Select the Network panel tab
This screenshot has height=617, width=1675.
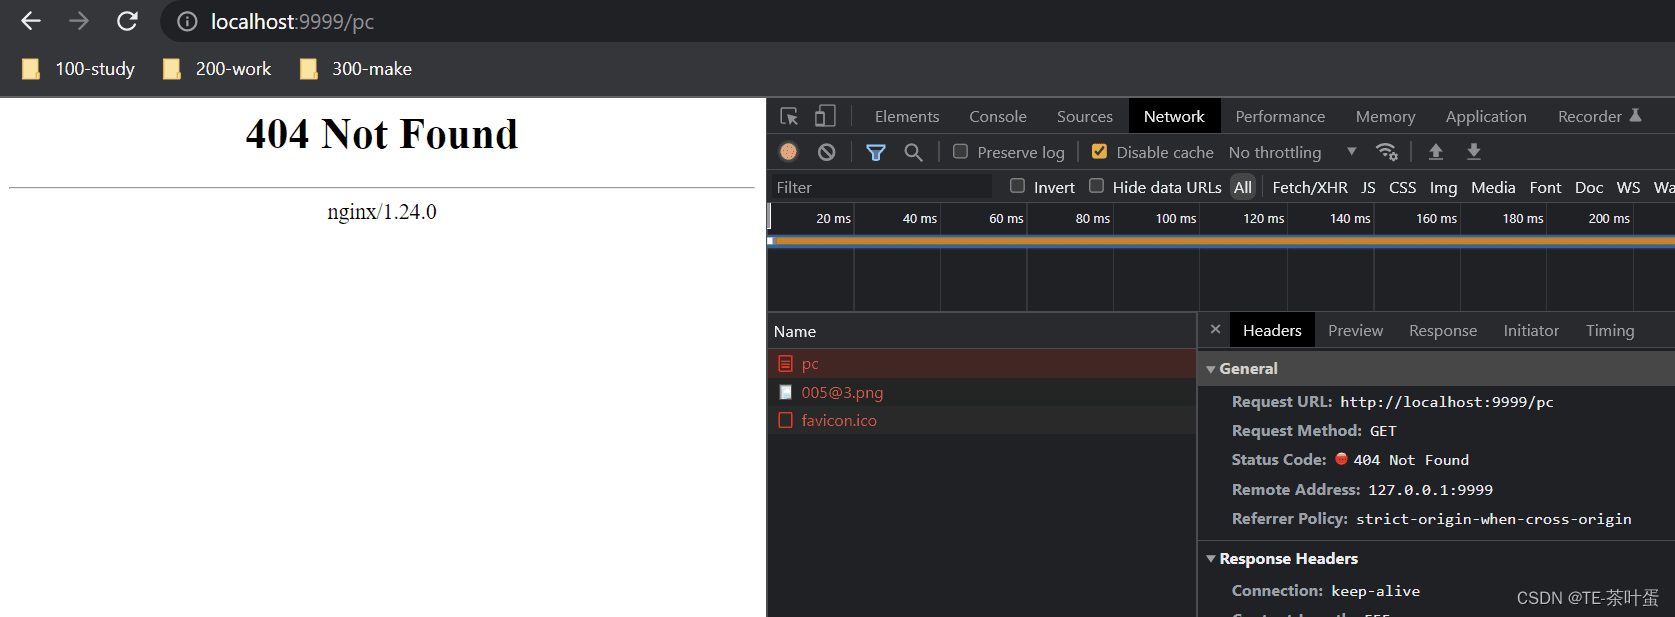click(x=1174, y=117)
